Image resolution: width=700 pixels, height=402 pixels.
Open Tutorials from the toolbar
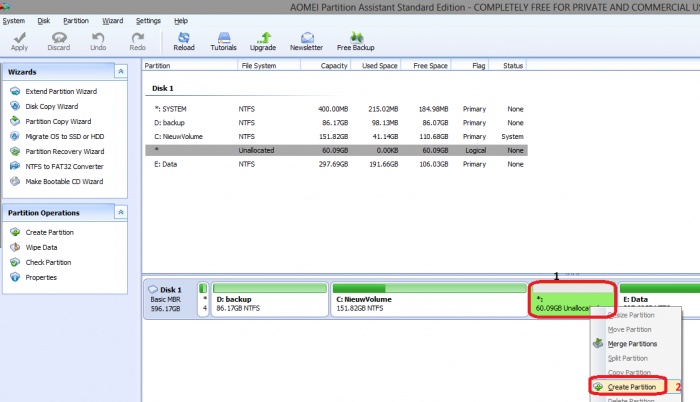pos(223,41)
